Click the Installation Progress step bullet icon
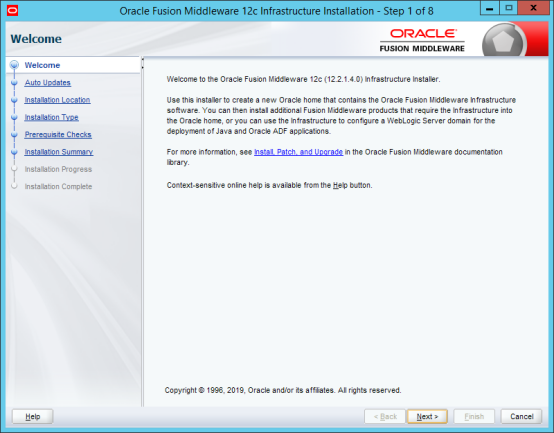This screenshot has height=433, width=554. tap(14, 169)
